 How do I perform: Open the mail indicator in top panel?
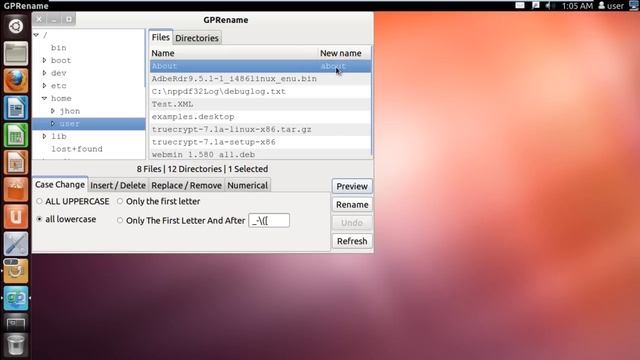coord(520,5)
